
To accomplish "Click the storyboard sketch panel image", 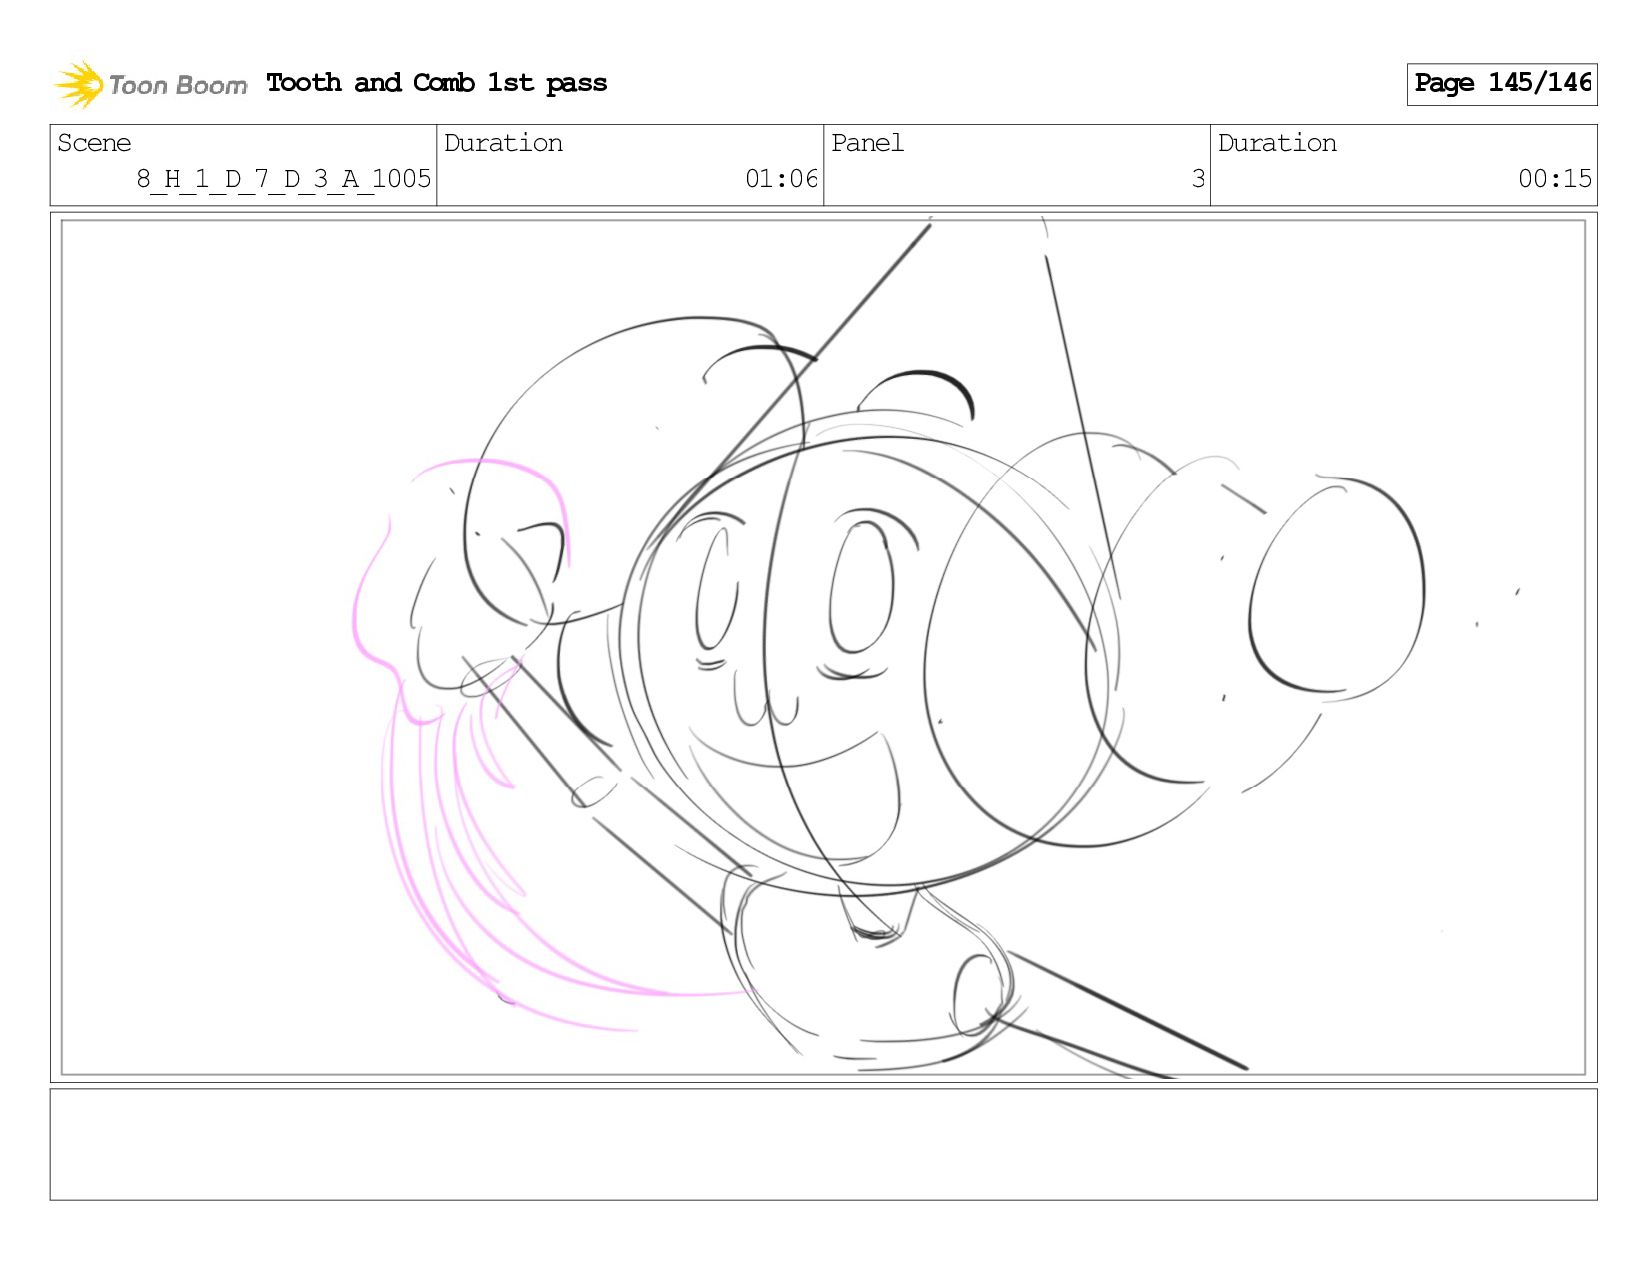I will 824,647.
